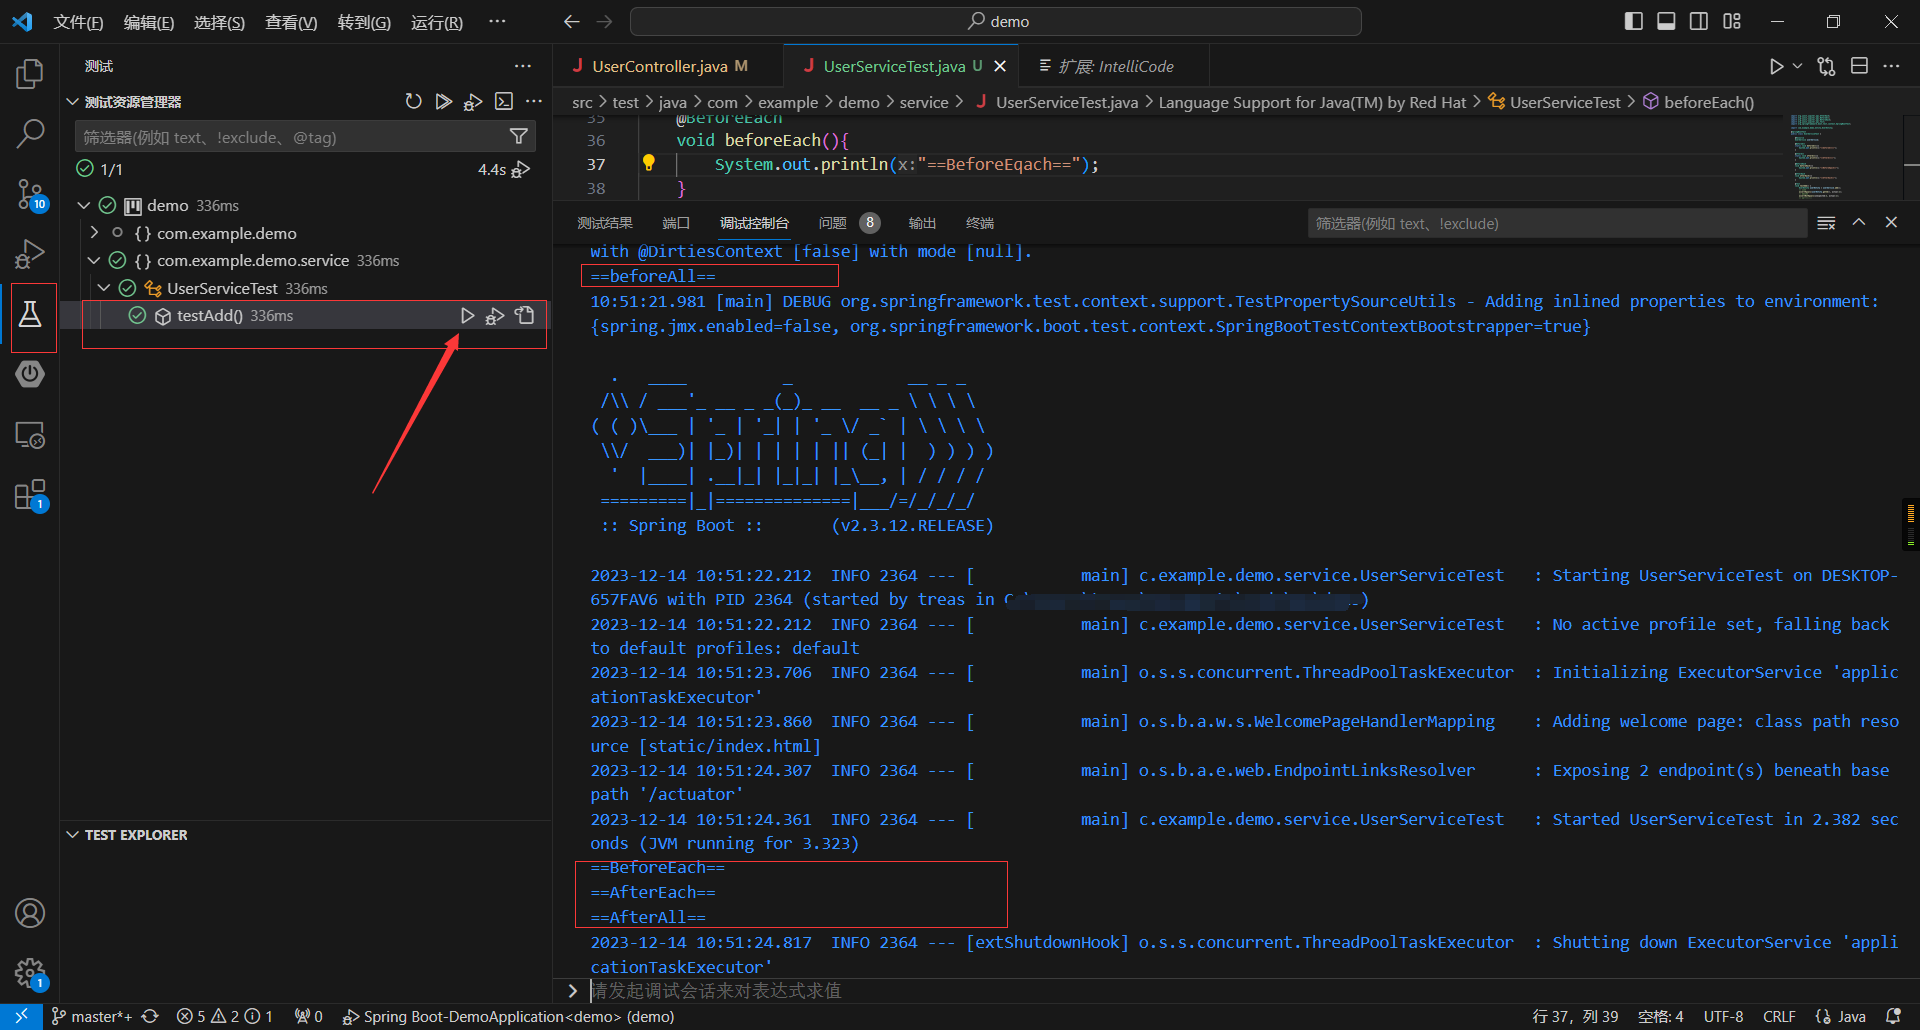
Task: Collapse the TEST EXPLORER section
Action: (72, 835)
